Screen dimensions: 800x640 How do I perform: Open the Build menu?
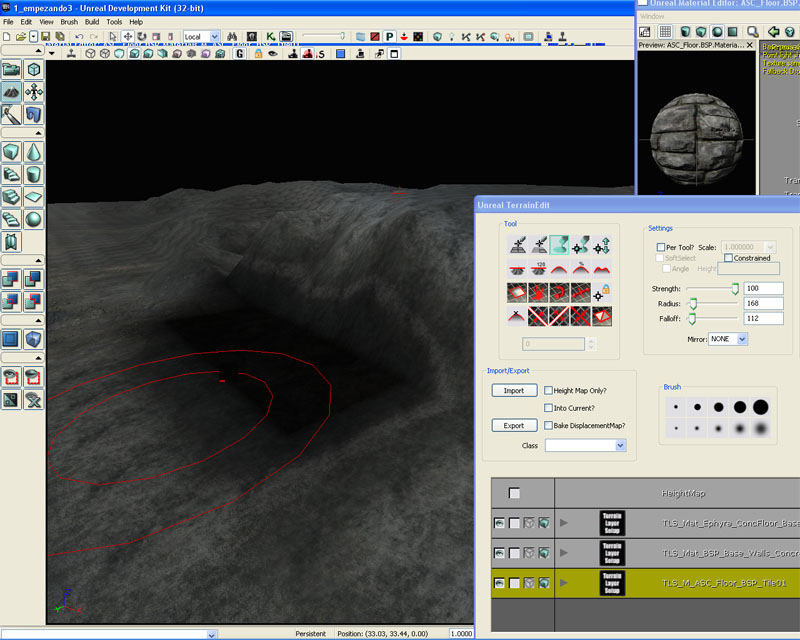point(92,22)
